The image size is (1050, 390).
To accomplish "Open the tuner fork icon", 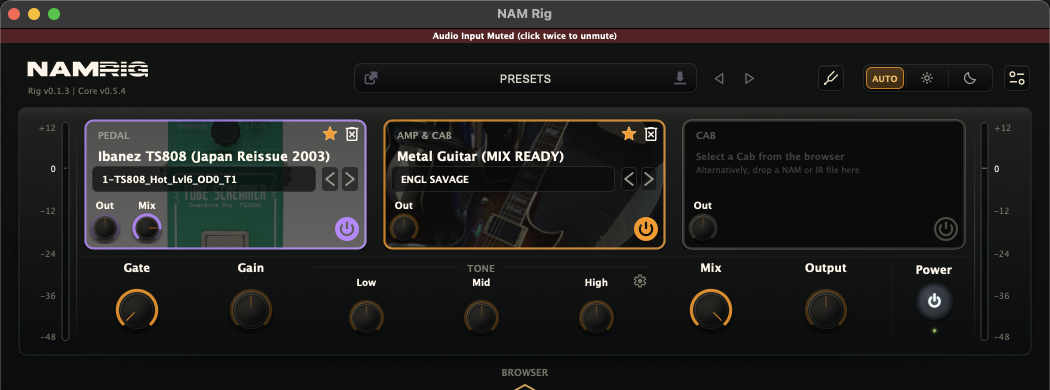I will click(830, 78).
